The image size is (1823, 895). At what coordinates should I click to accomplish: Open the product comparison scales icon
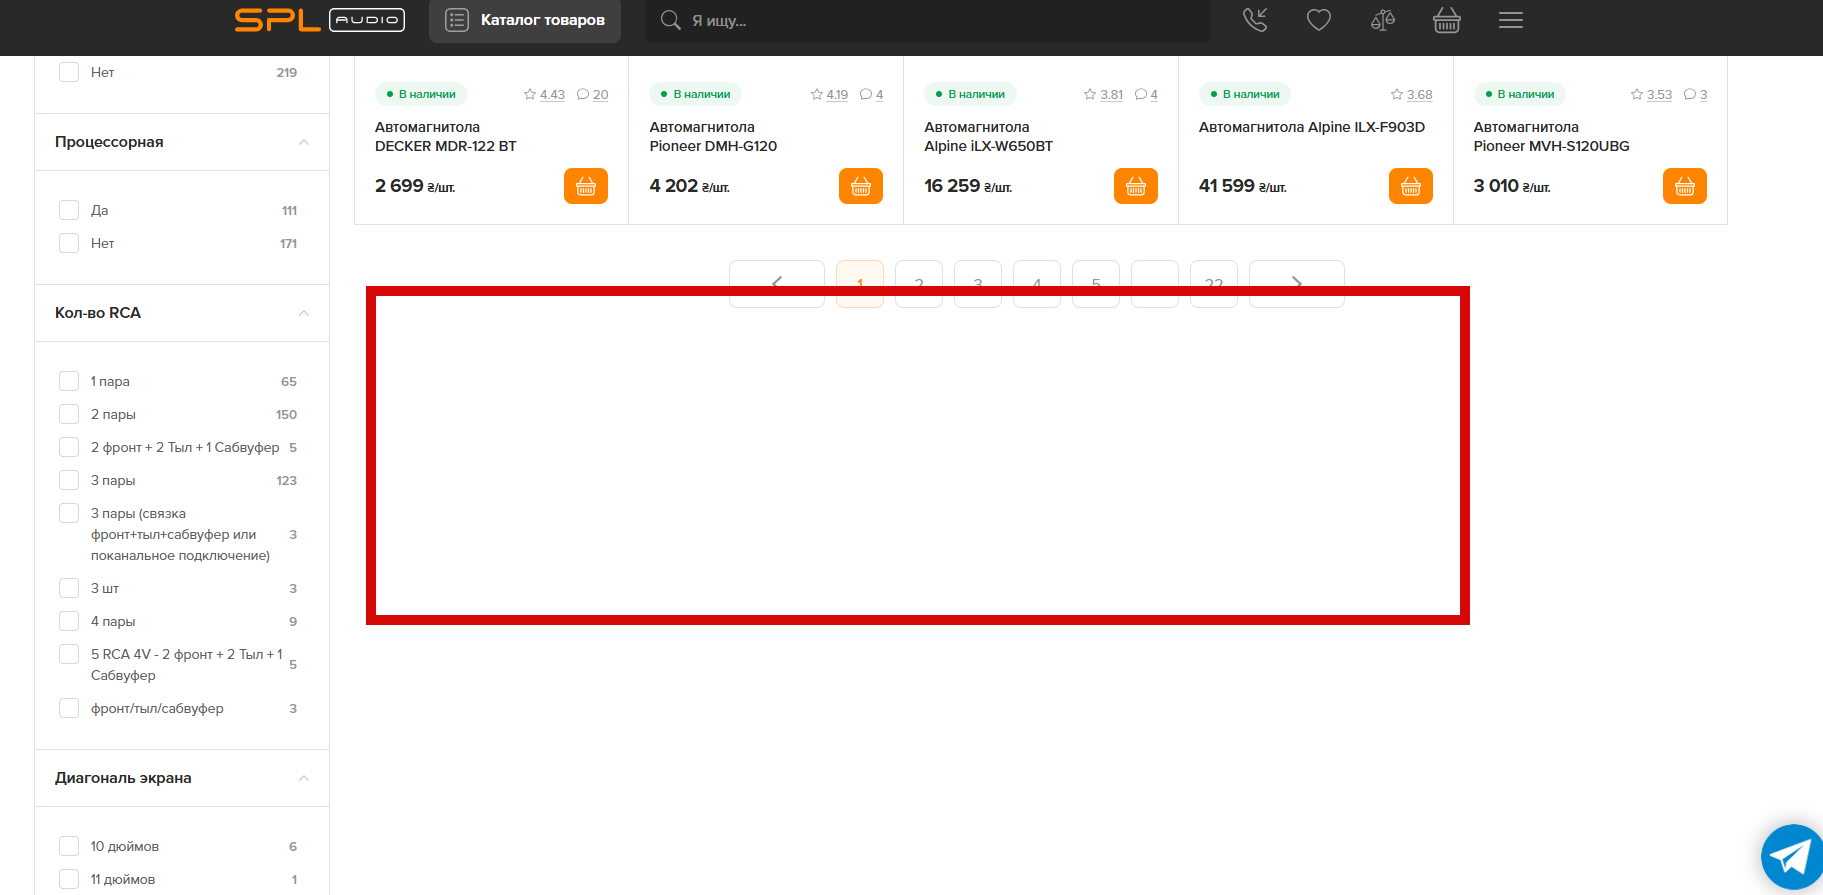pos(1383,20)
